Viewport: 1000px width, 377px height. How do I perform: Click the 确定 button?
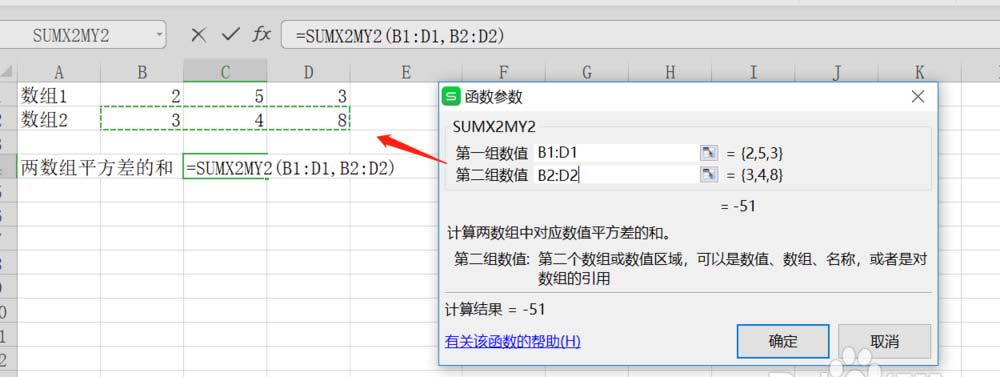pos(783,341)
